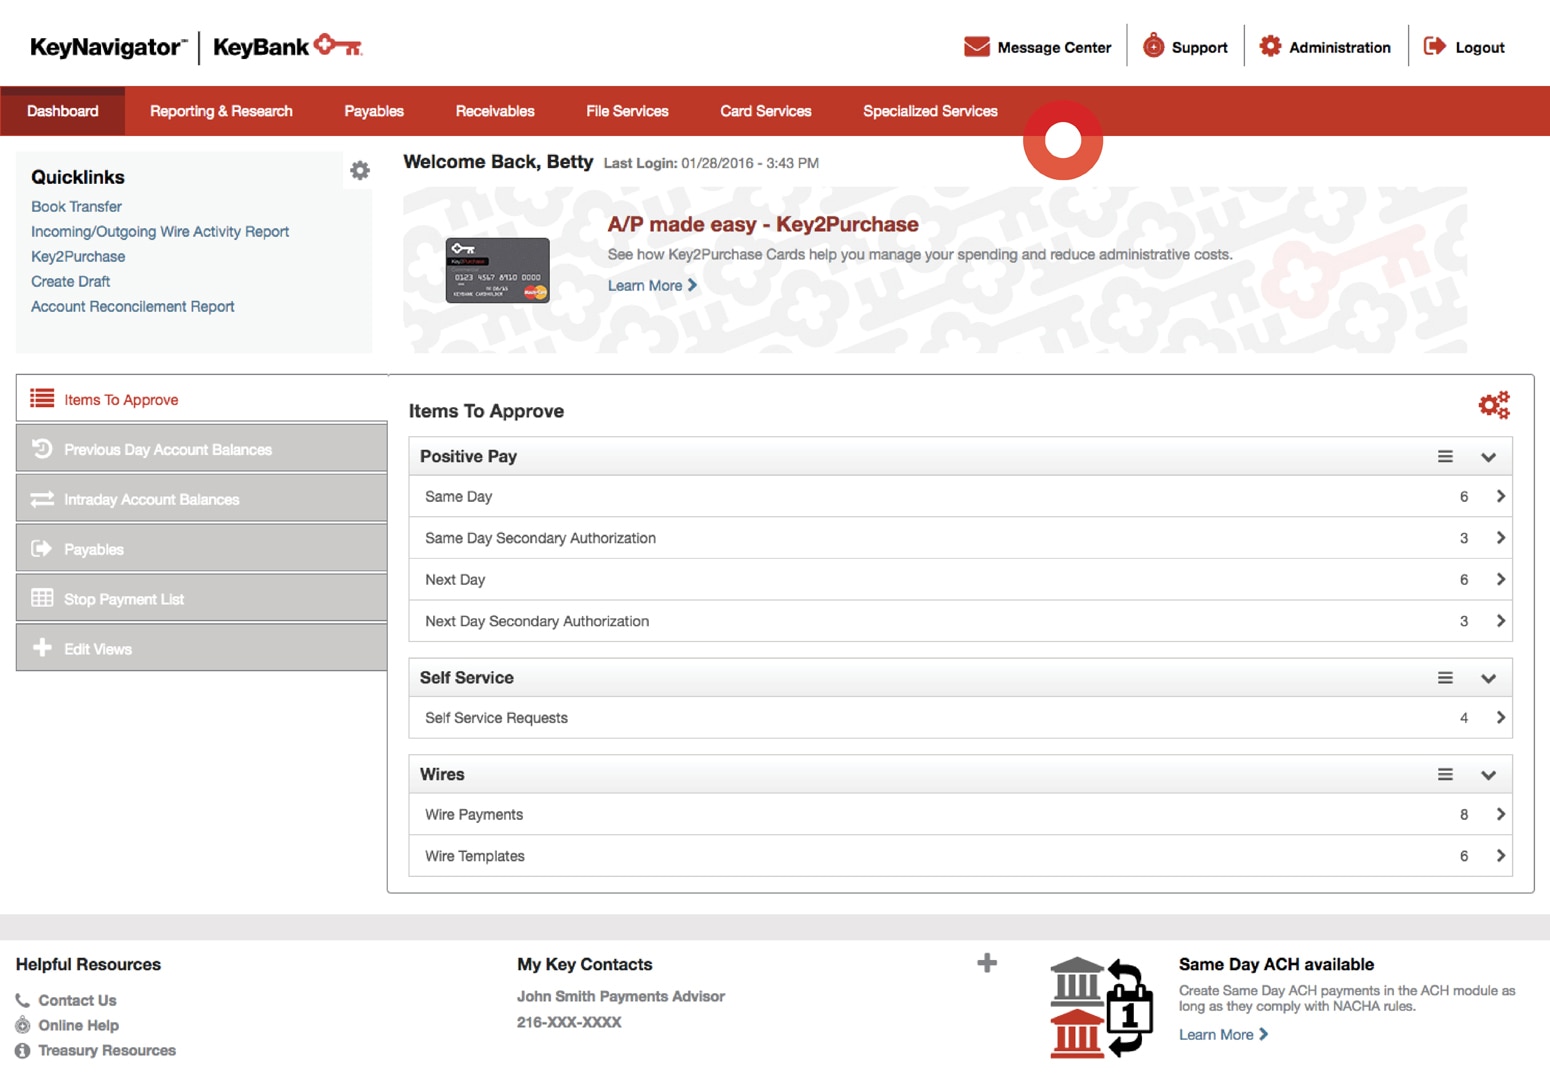1550x1087 pixels.
Task: Open Self Service Requests arrow
Action: 1500,717
